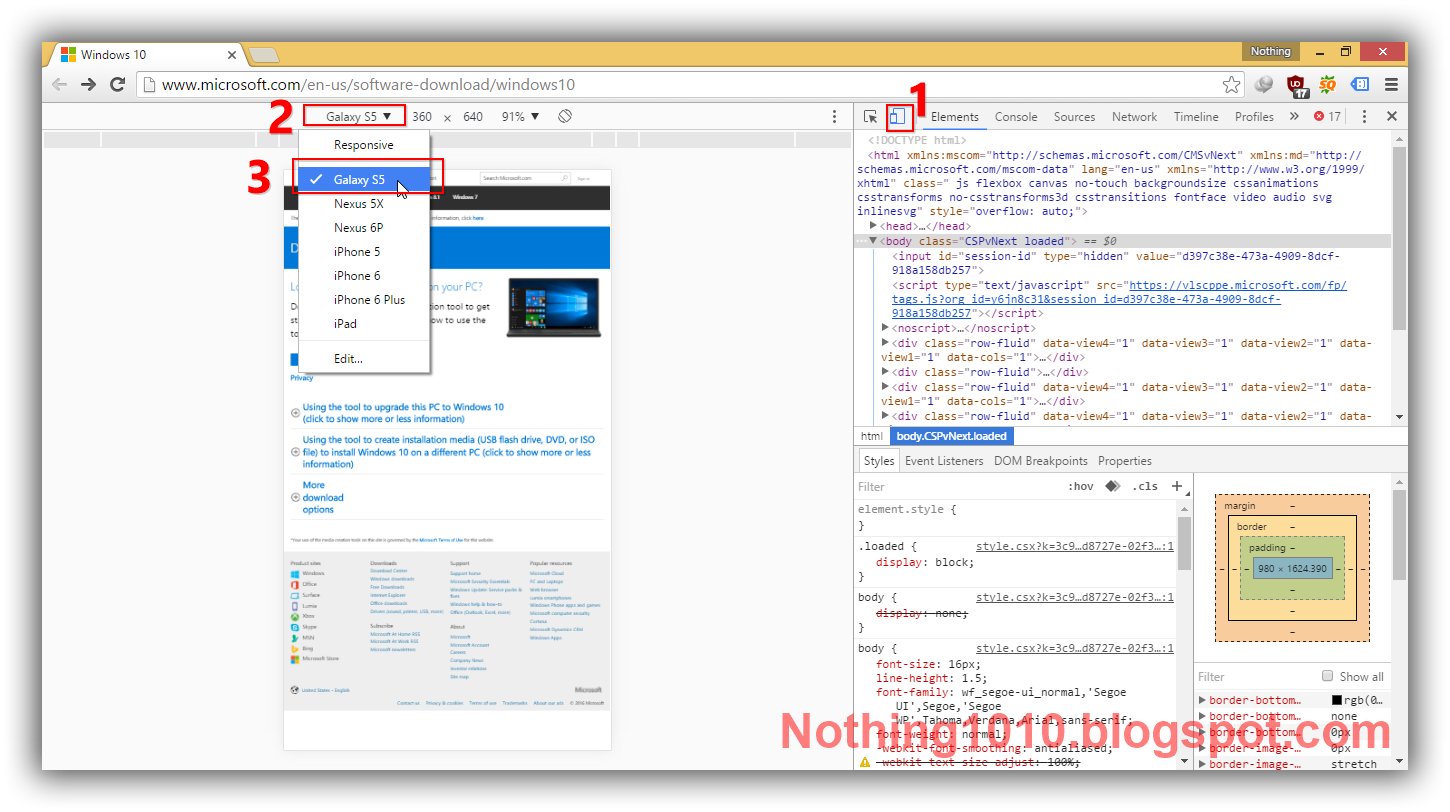Viewport: 1450px width, 812px height.
Task: Toggle the :hov element state button
Action: [1081, 487]
